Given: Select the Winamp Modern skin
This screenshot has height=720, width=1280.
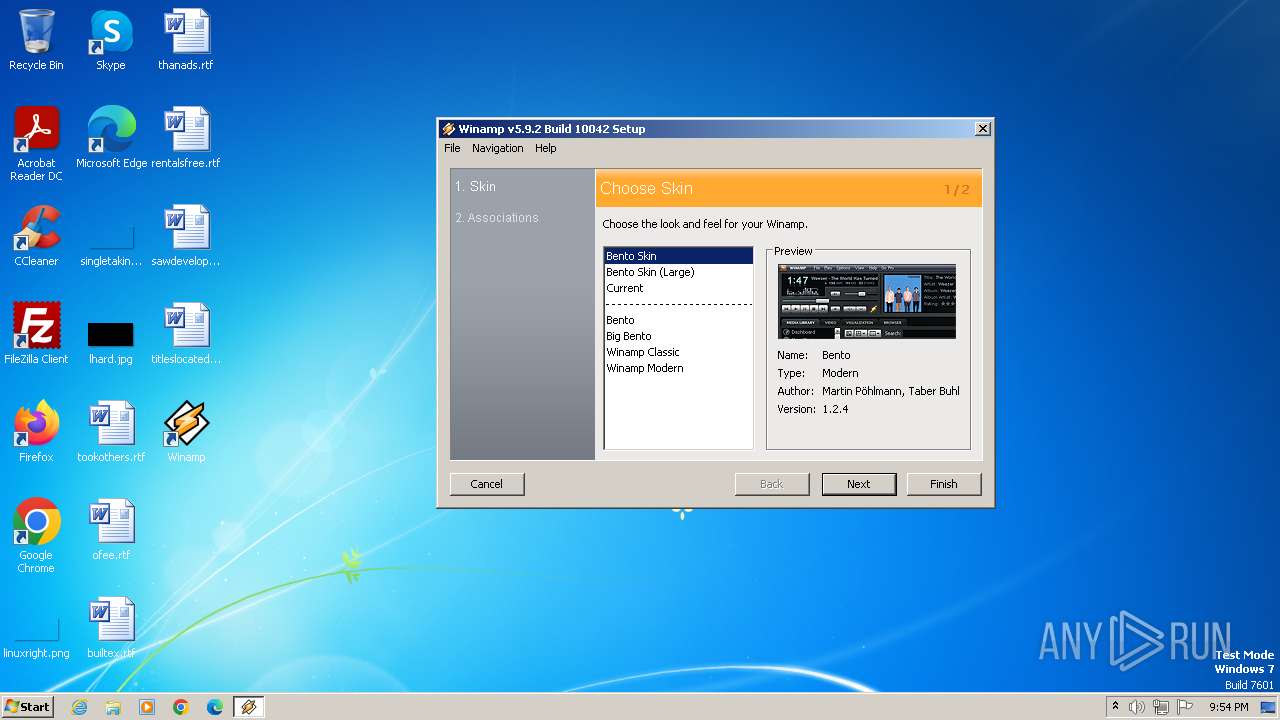Looking at the screenshot, I should [678, 368].
